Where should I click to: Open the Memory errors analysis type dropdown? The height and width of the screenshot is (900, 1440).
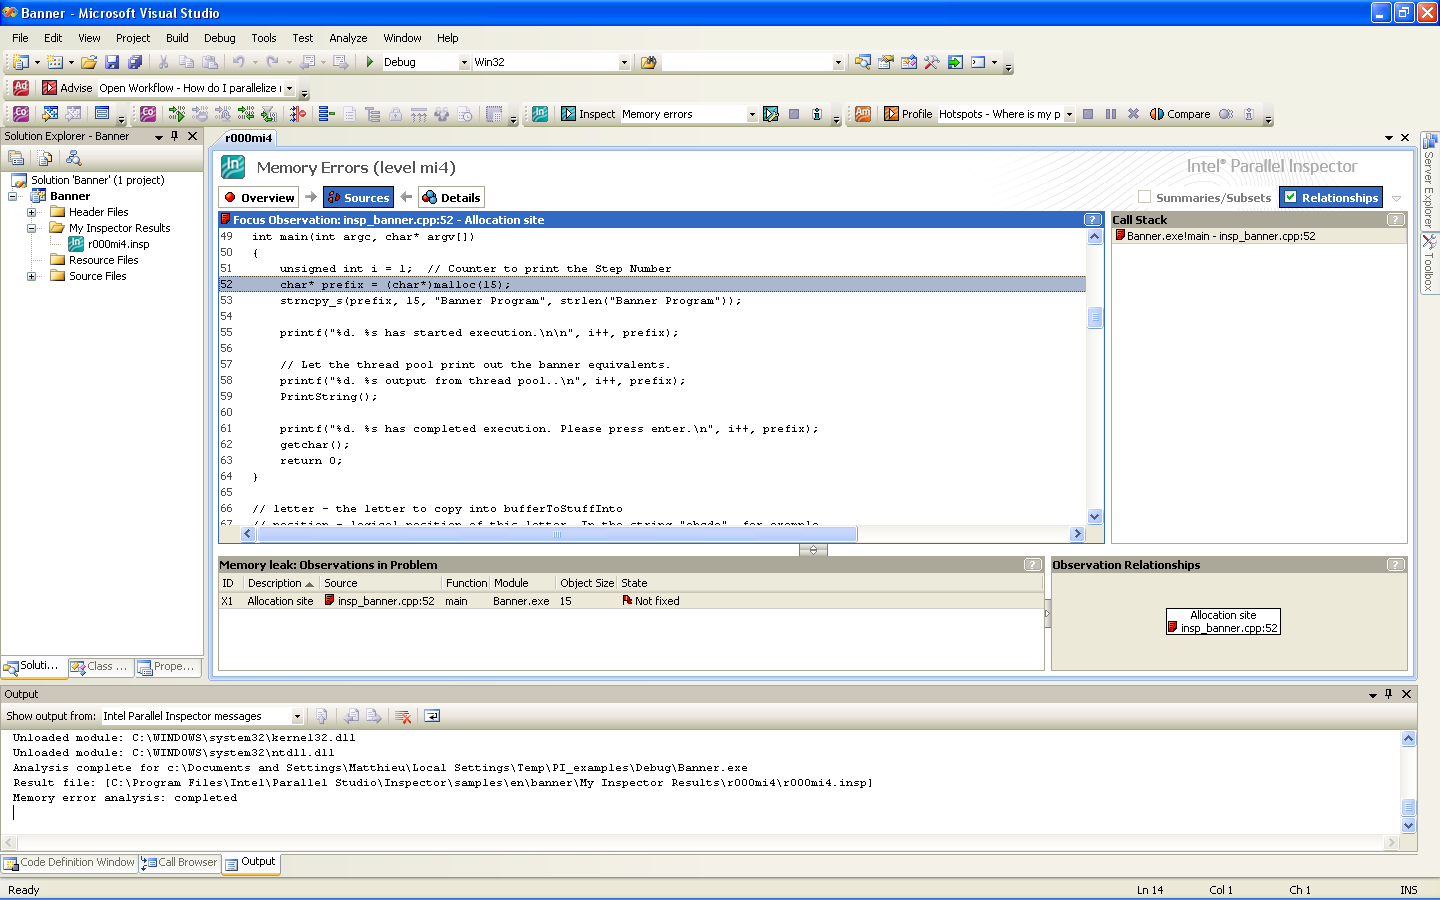pyautogui.click(x=752, y=114)
